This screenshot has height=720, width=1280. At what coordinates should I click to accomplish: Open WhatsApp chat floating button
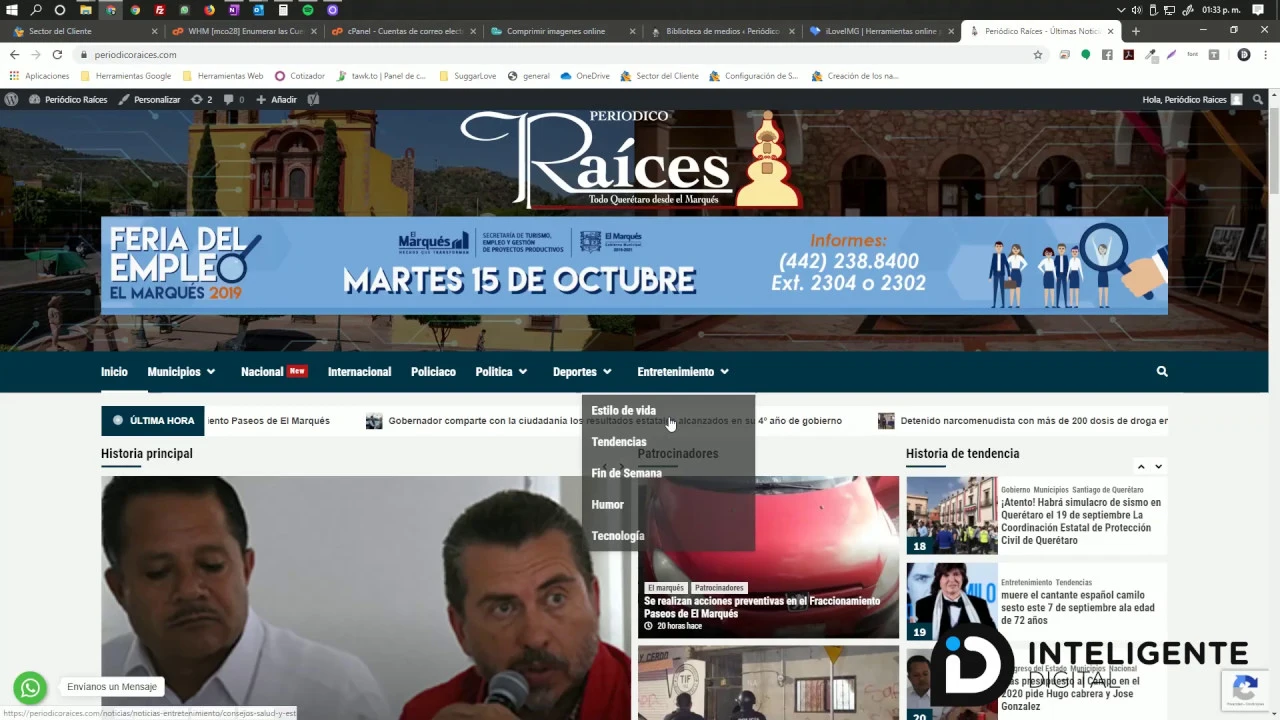[x=30, y=688]
